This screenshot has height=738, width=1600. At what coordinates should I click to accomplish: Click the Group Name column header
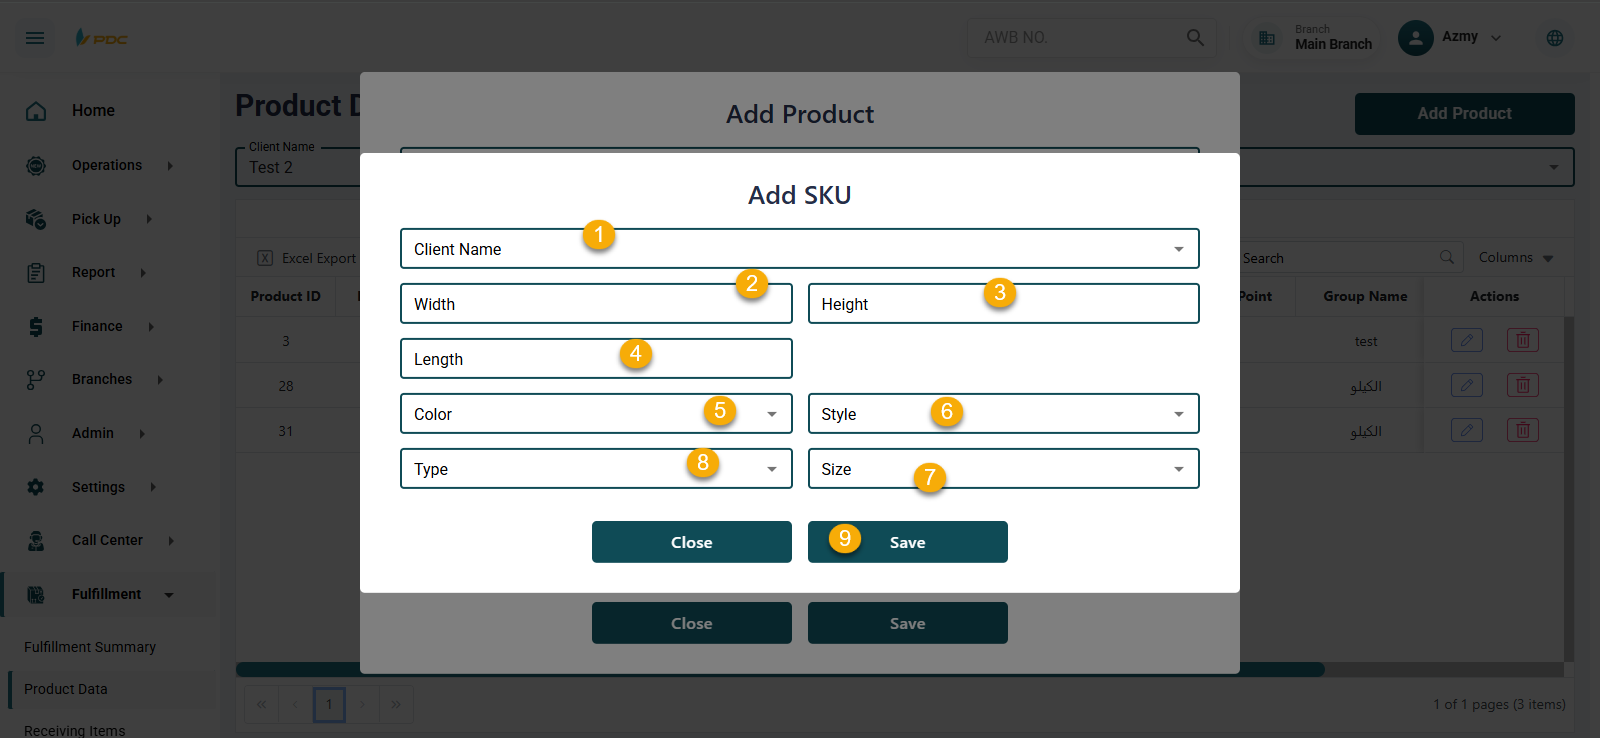[x=1365, y=296]
